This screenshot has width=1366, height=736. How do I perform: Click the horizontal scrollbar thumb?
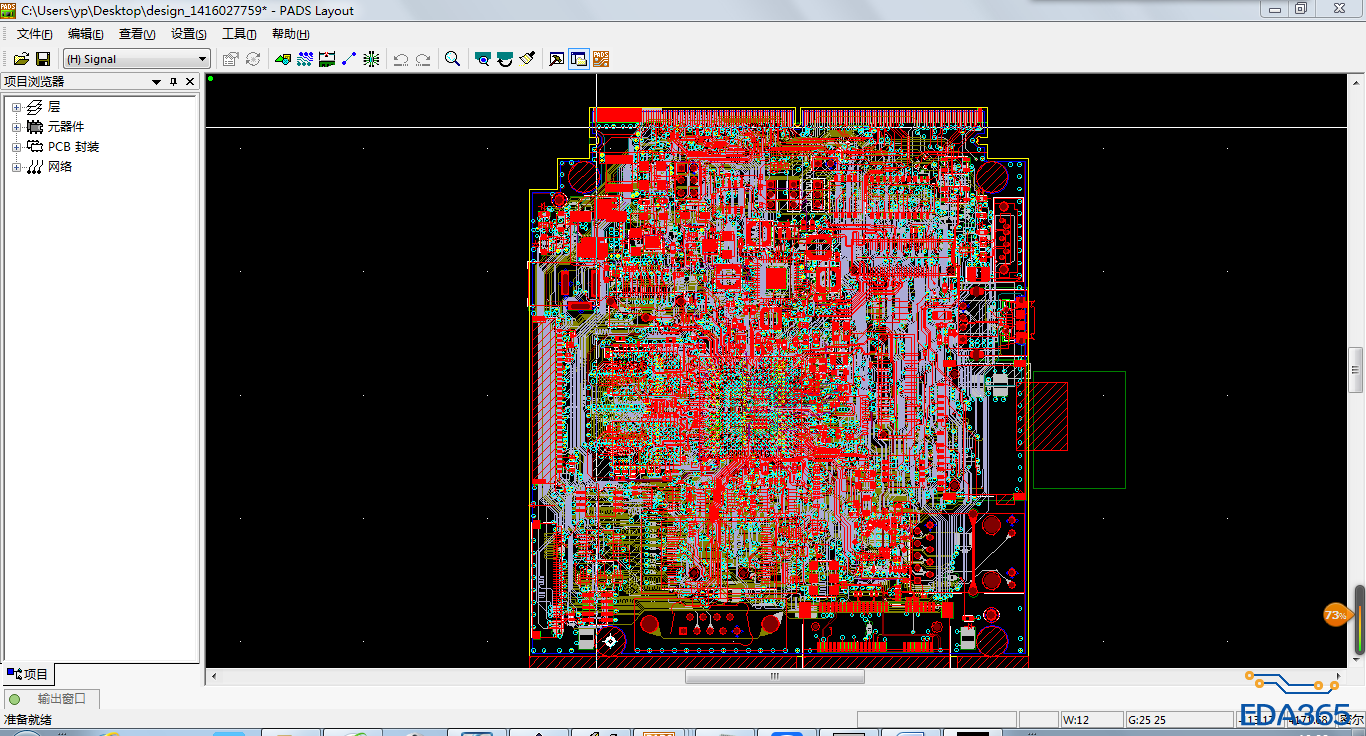pyautogui.click(x=774, y=677)
